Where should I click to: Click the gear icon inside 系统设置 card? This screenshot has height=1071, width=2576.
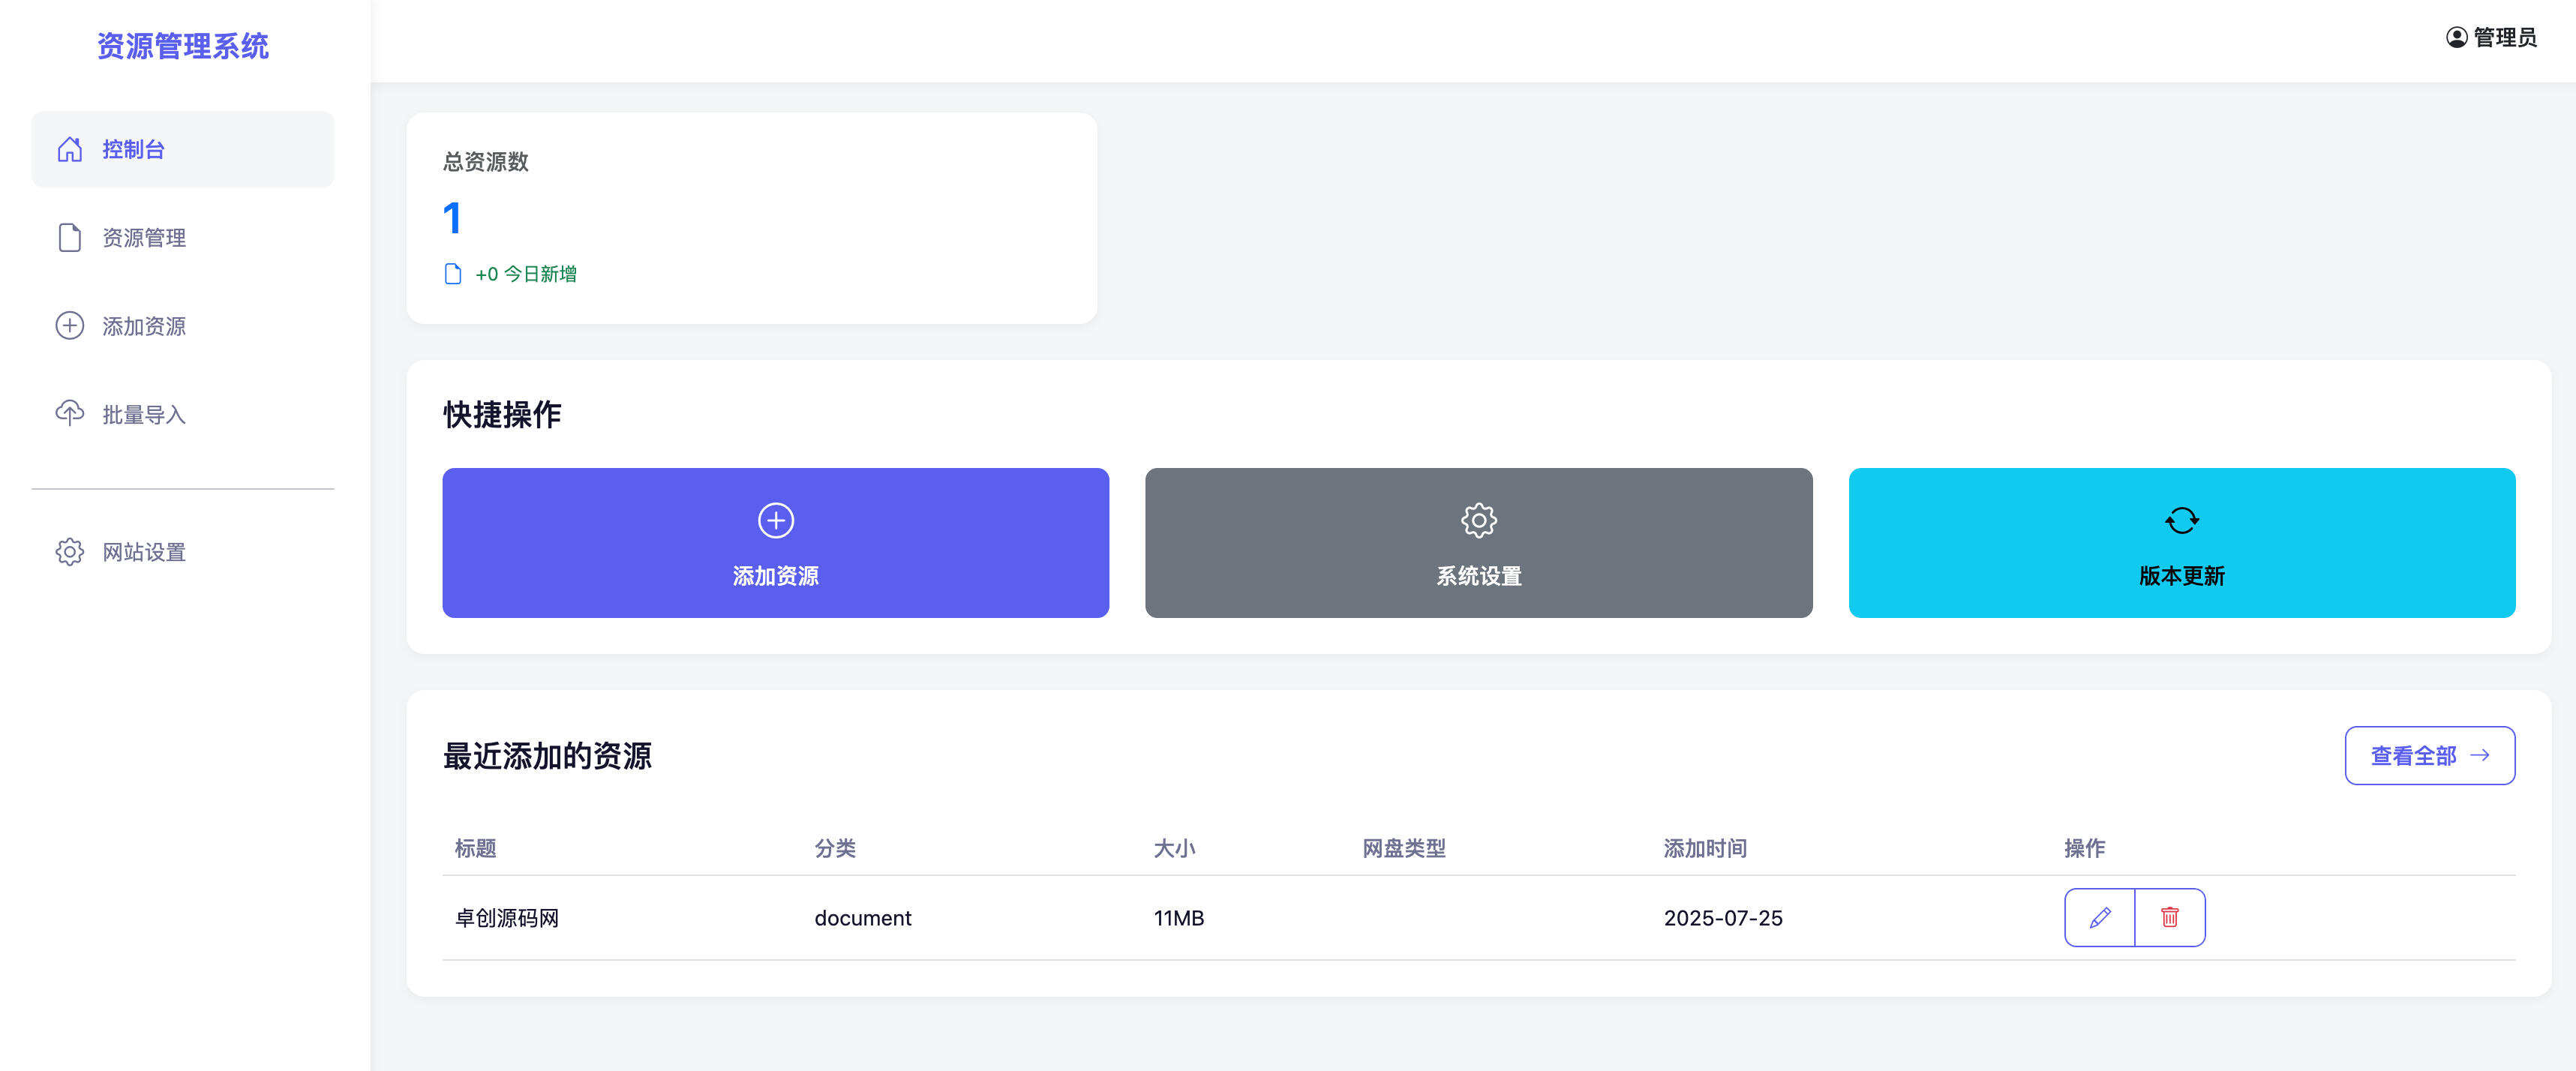point(1478,519)
